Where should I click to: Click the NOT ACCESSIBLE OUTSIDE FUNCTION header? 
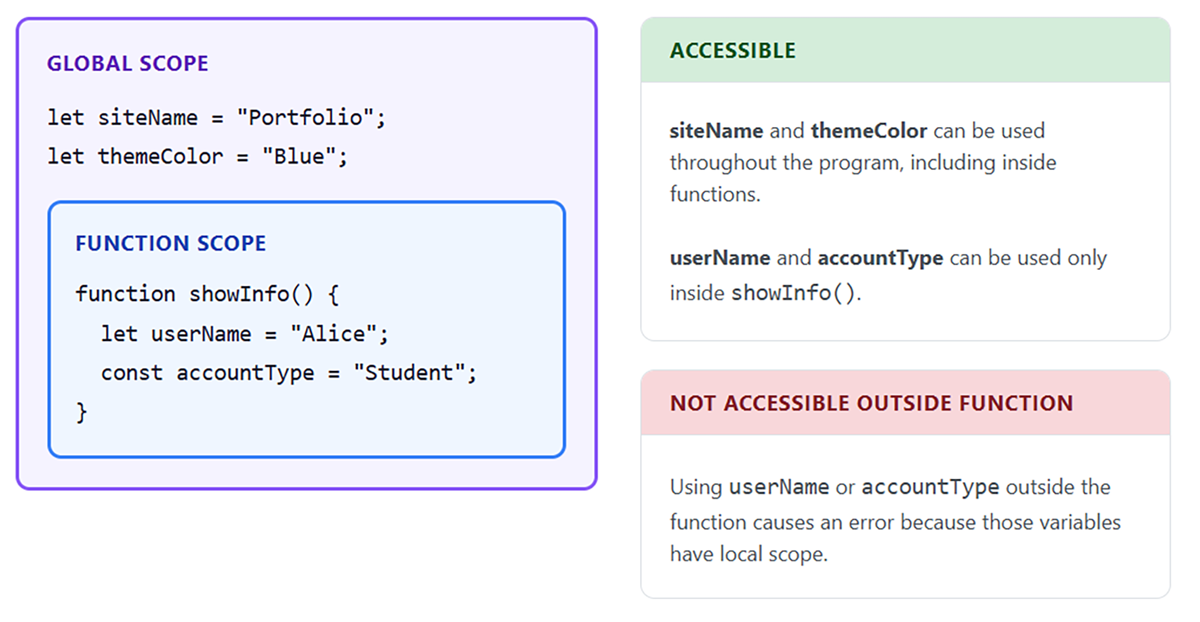[x=905, y=403]
